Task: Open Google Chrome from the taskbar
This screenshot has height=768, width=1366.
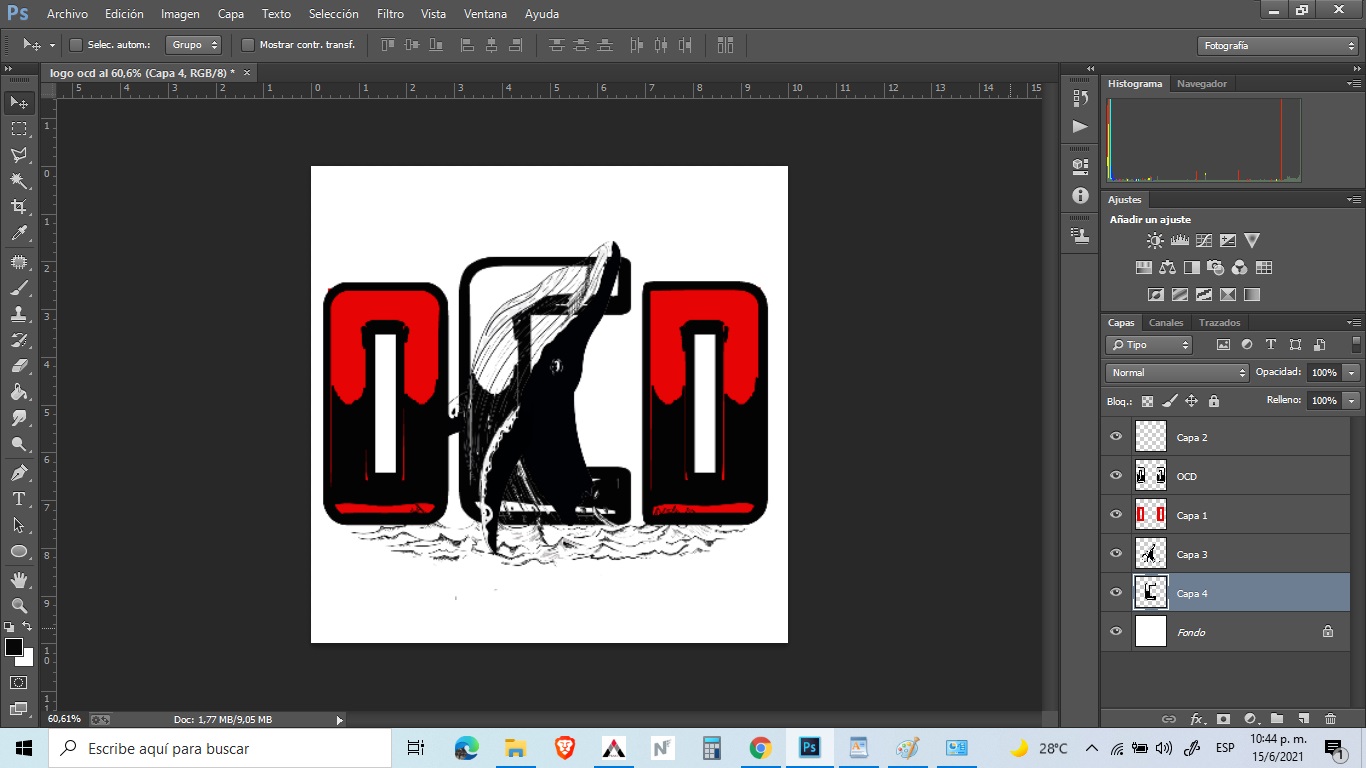Action: 760,748
